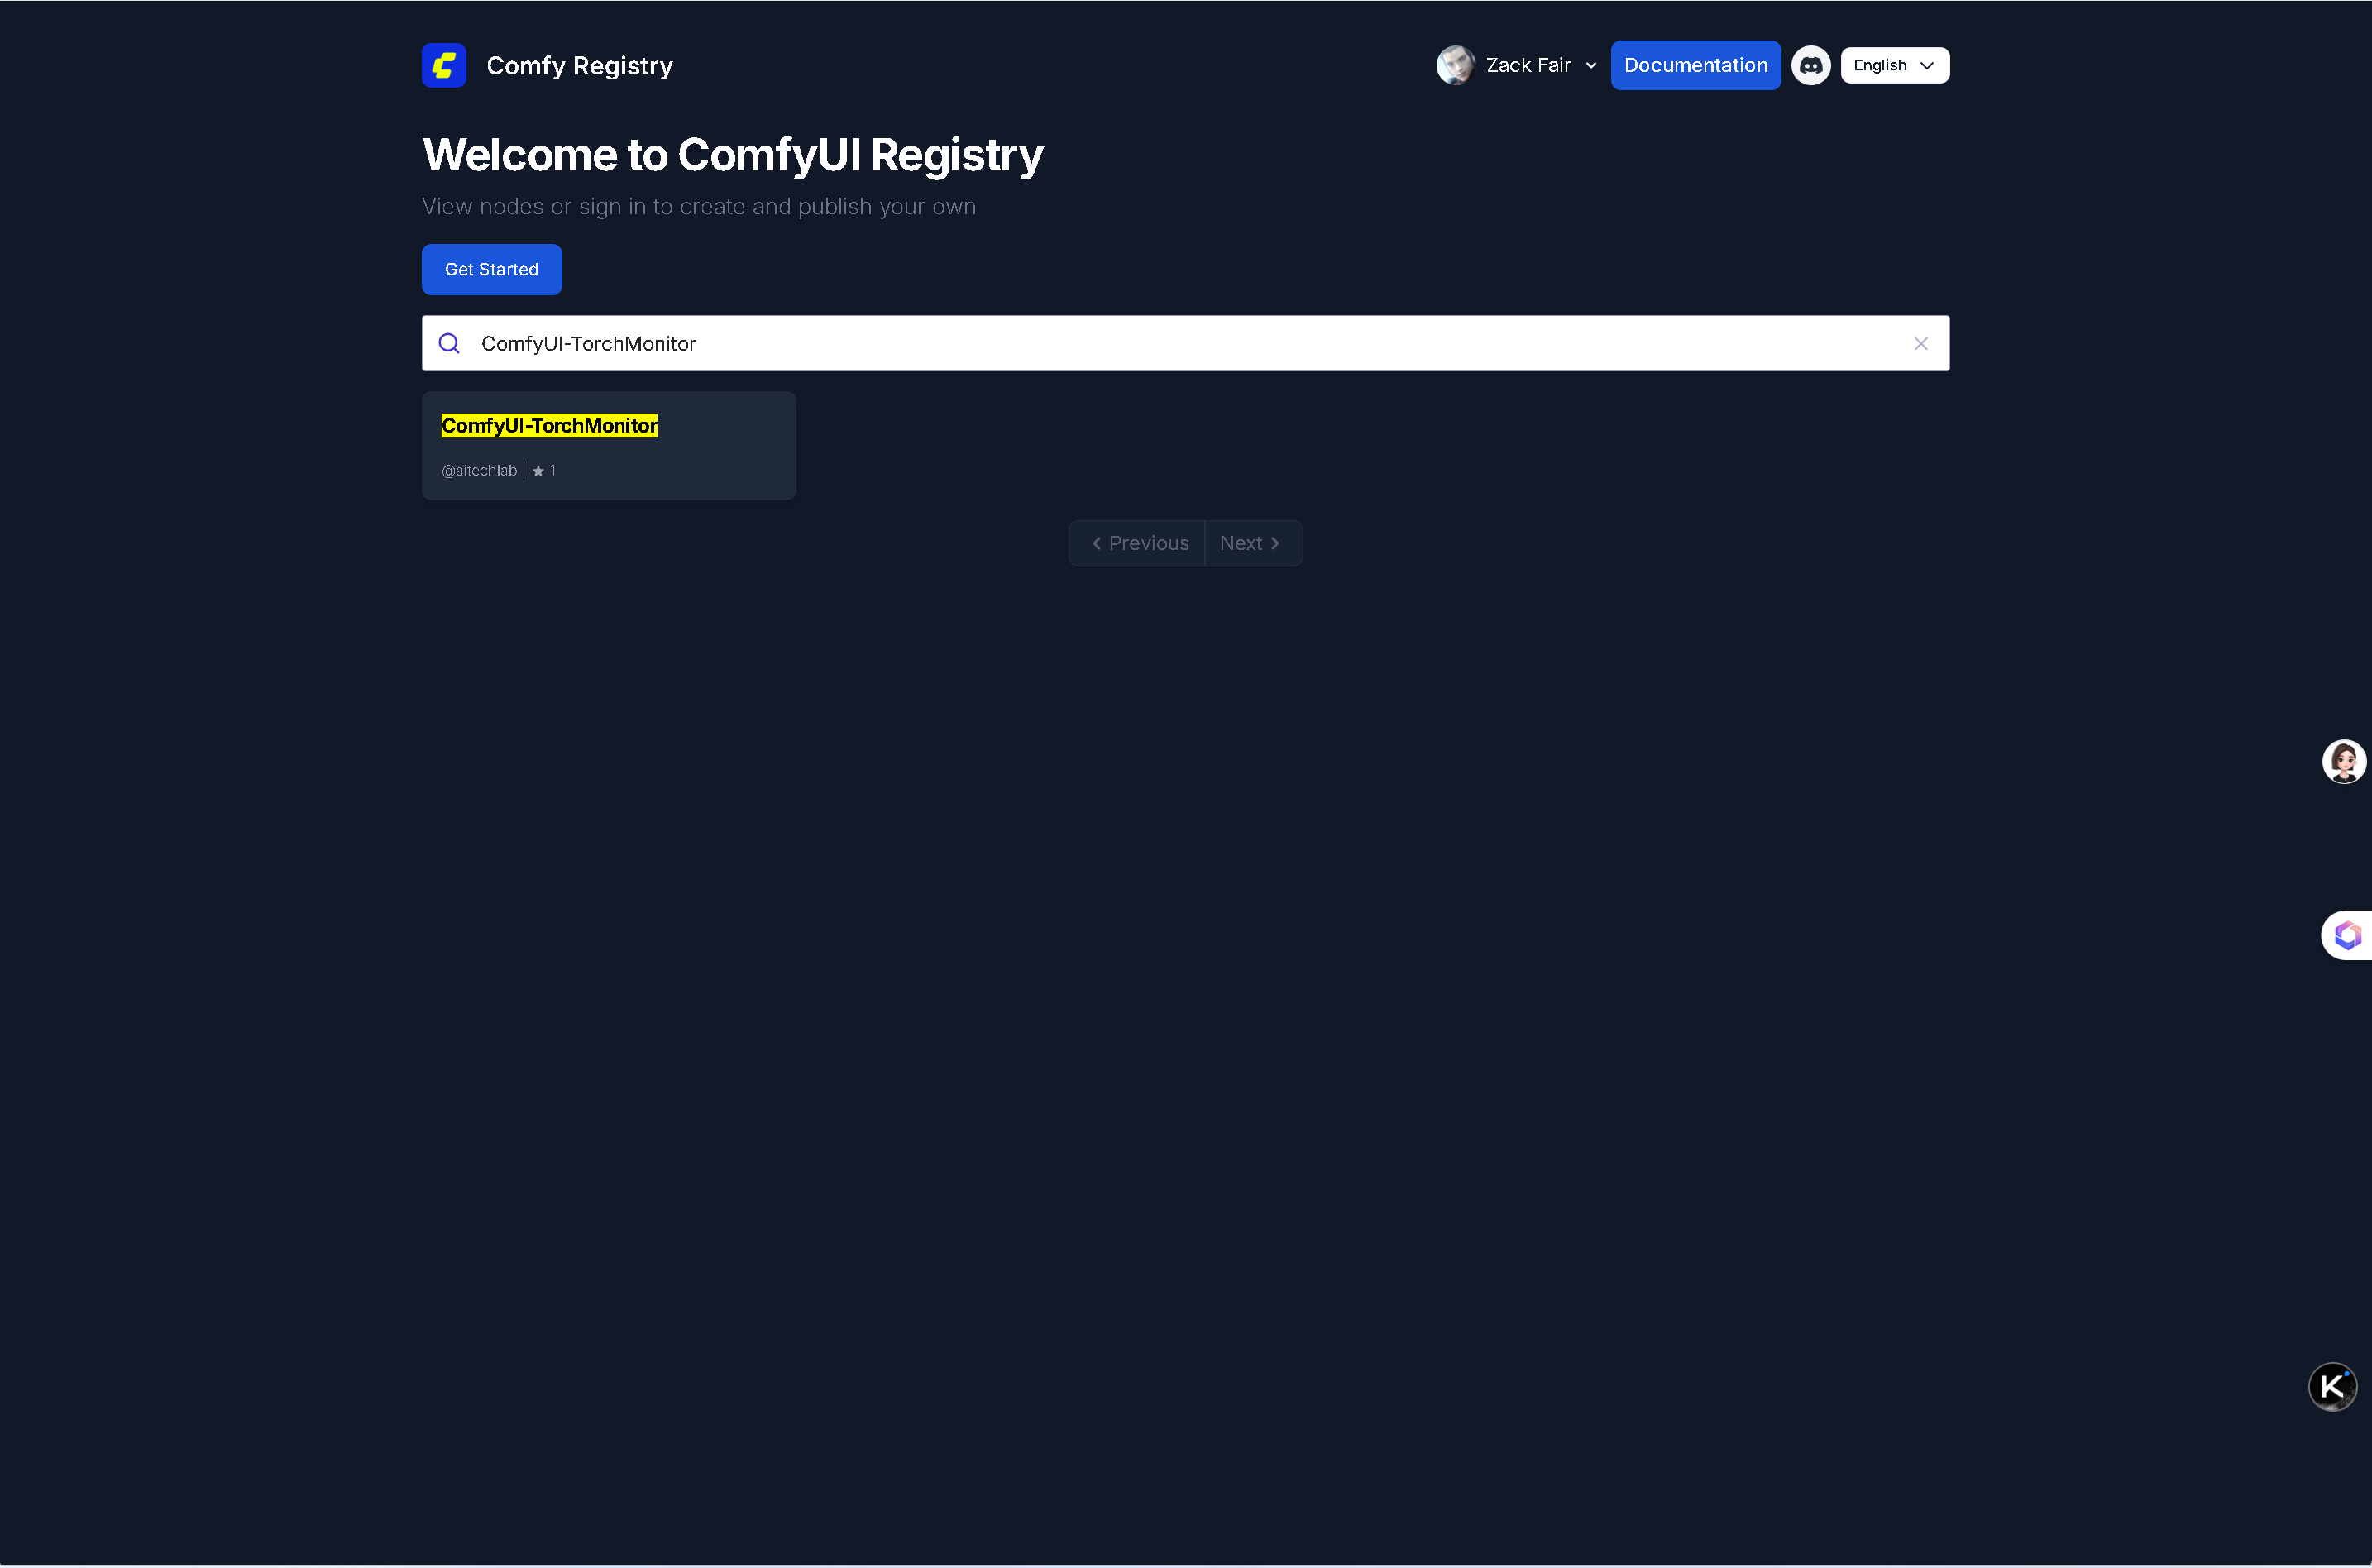Click the Zack Fair username label
Screen dimensions: 2372x1568
click(x=1528, y=65)
